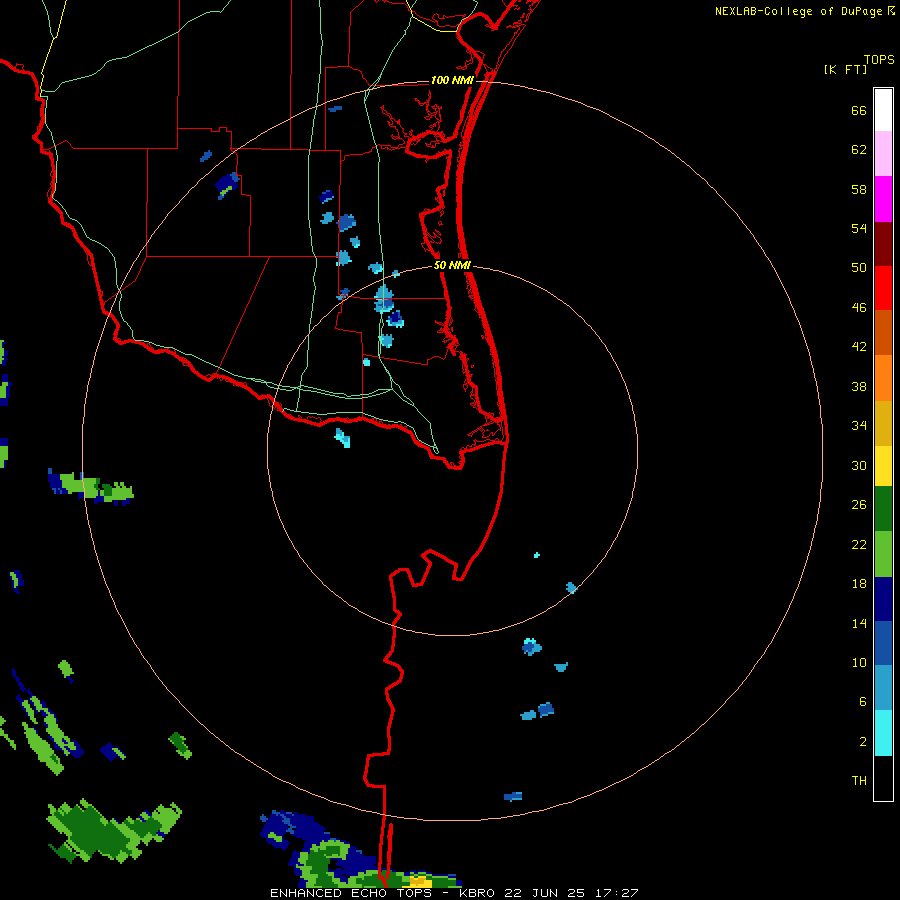Click the bright orange legend swatch

[883, 378]
